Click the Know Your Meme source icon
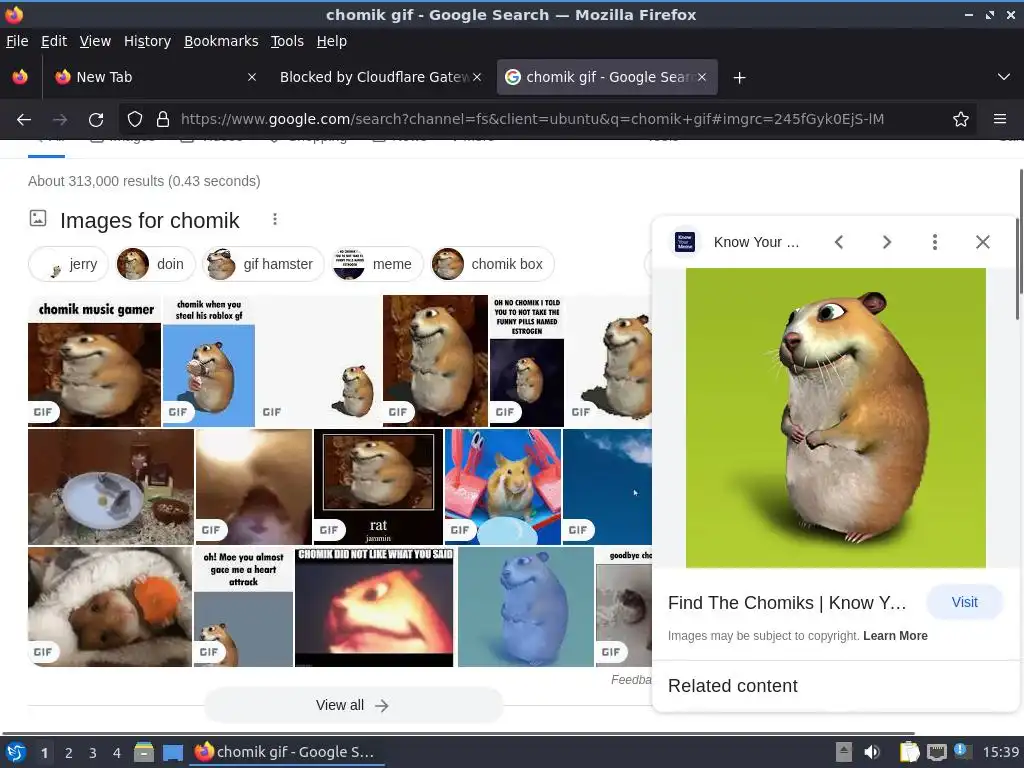This screenshot has height=768, width=1024. [x=684, y=242]
